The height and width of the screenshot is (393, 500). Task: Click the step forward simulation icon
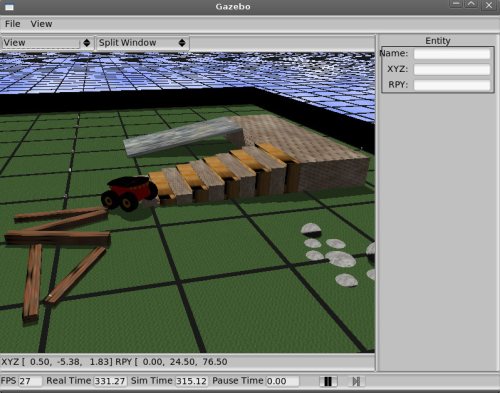[x=356, y=381]
